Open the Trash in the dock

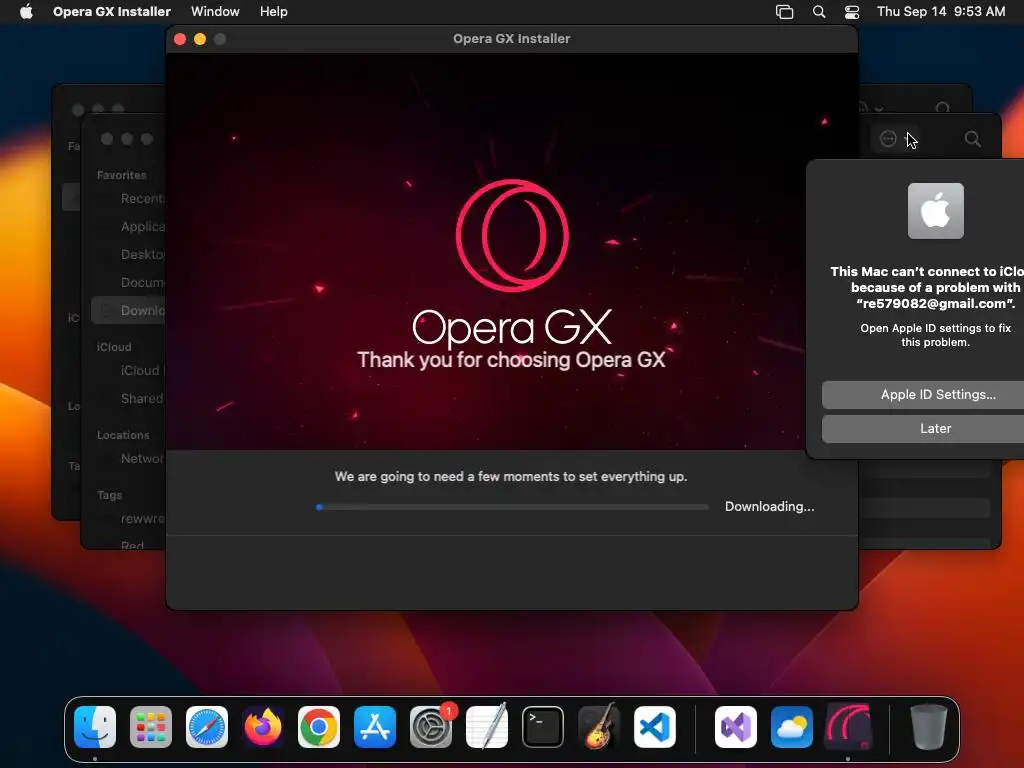click(929, 727)
